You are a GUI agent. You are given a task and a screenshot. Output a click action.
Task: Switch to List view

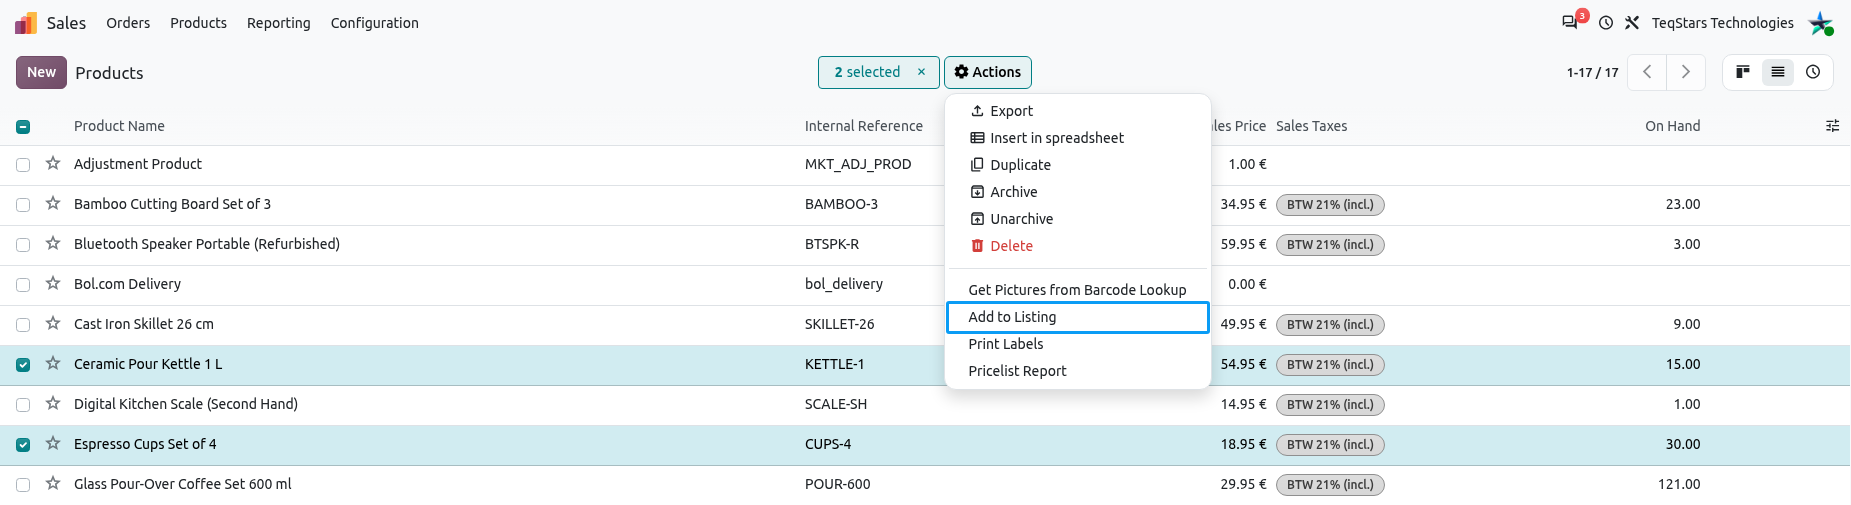coord(1778,72)
